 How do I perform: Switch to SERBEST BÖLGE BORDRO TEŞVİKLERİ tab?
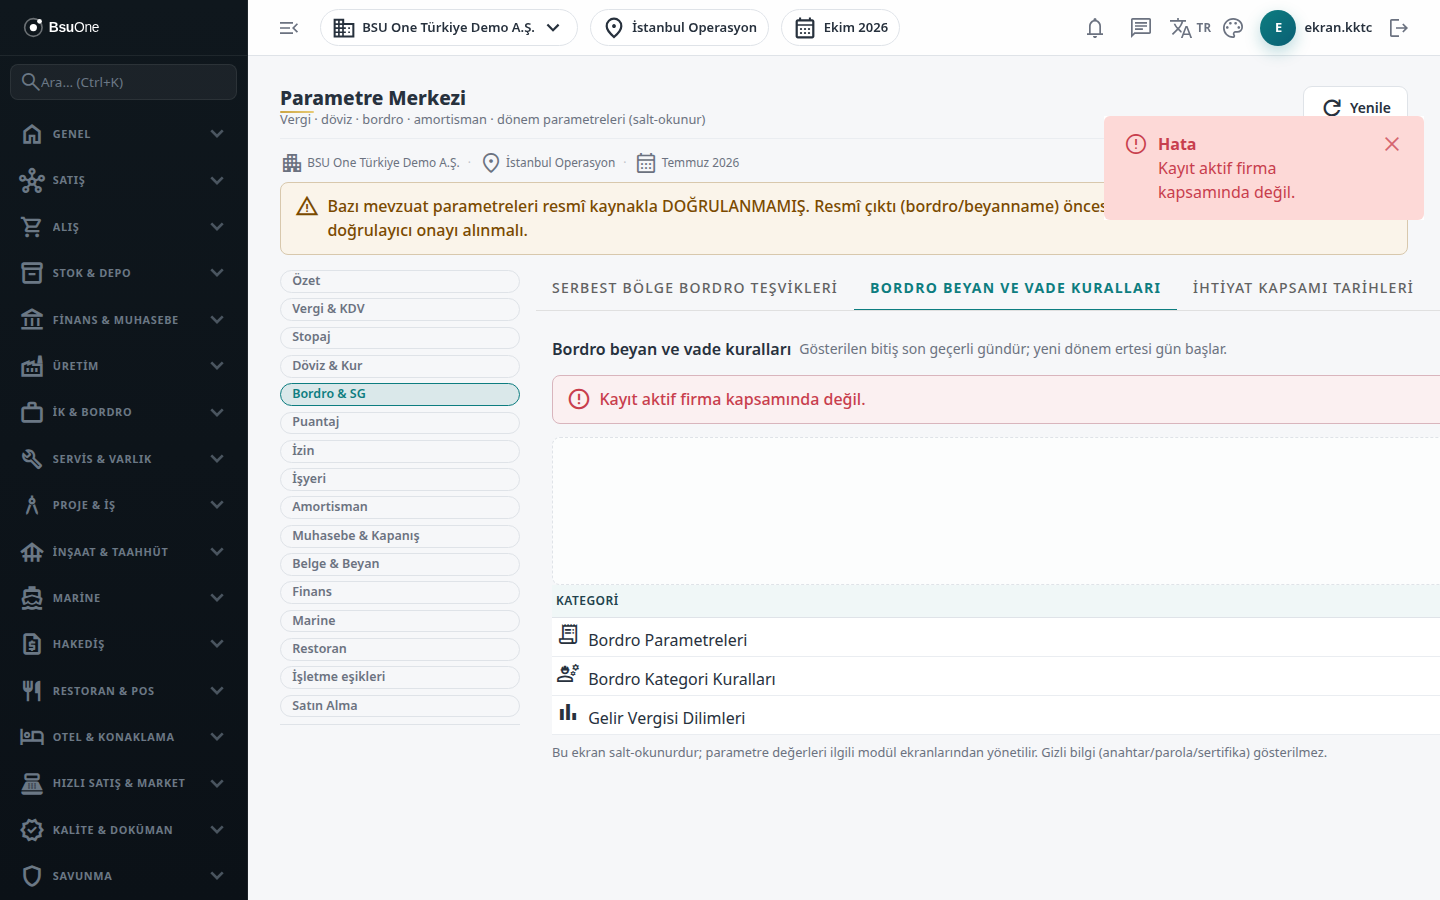coord(695,288)
